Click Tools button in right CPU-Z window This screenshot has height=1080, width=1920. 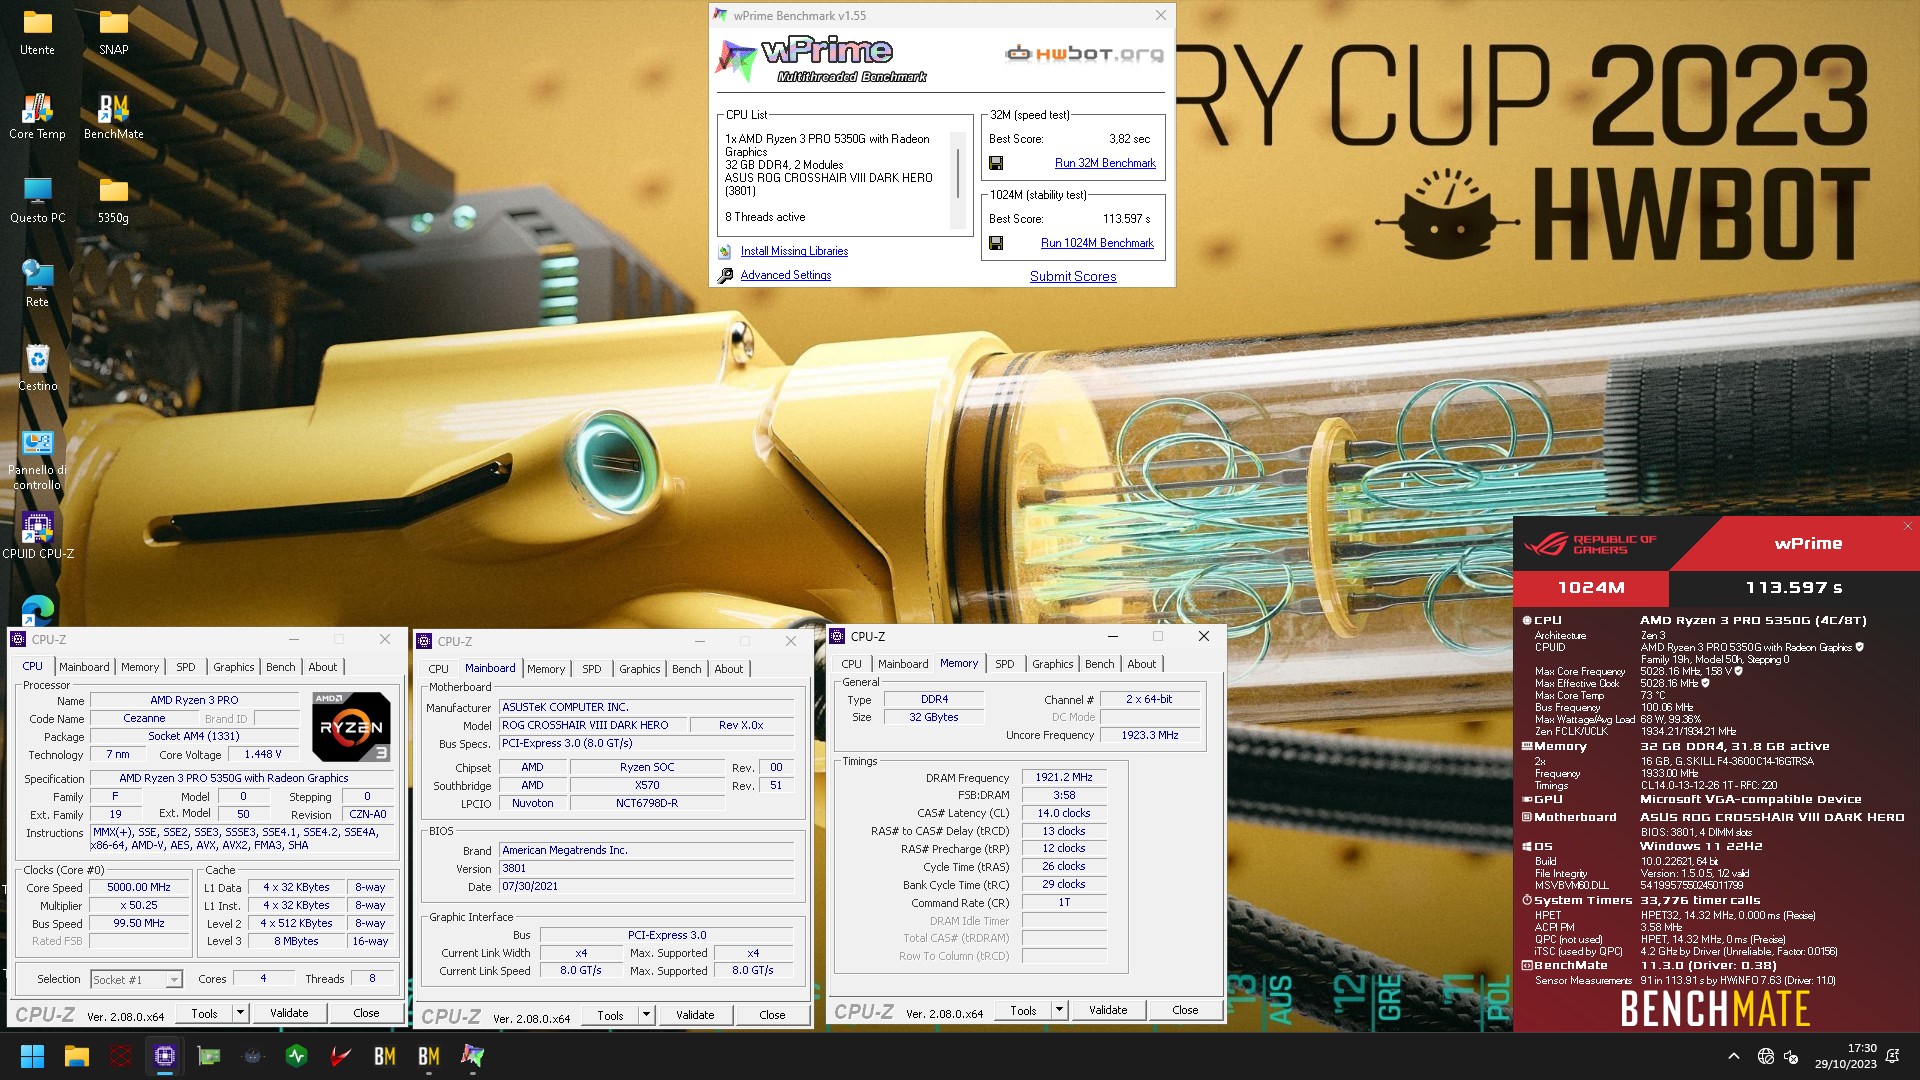point(1023,1010)
